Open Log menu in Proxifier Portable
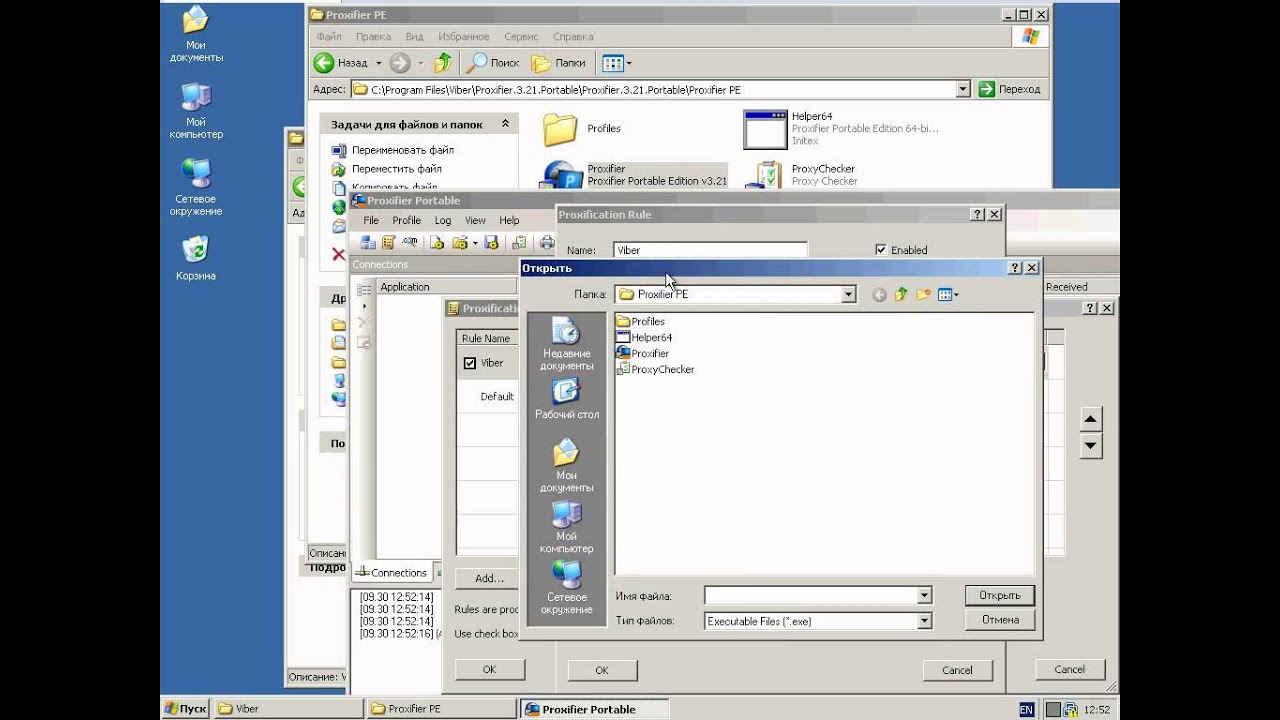The height and width of the screenshot is (720, 1280). pyautogui.click(x=443, y=220)
